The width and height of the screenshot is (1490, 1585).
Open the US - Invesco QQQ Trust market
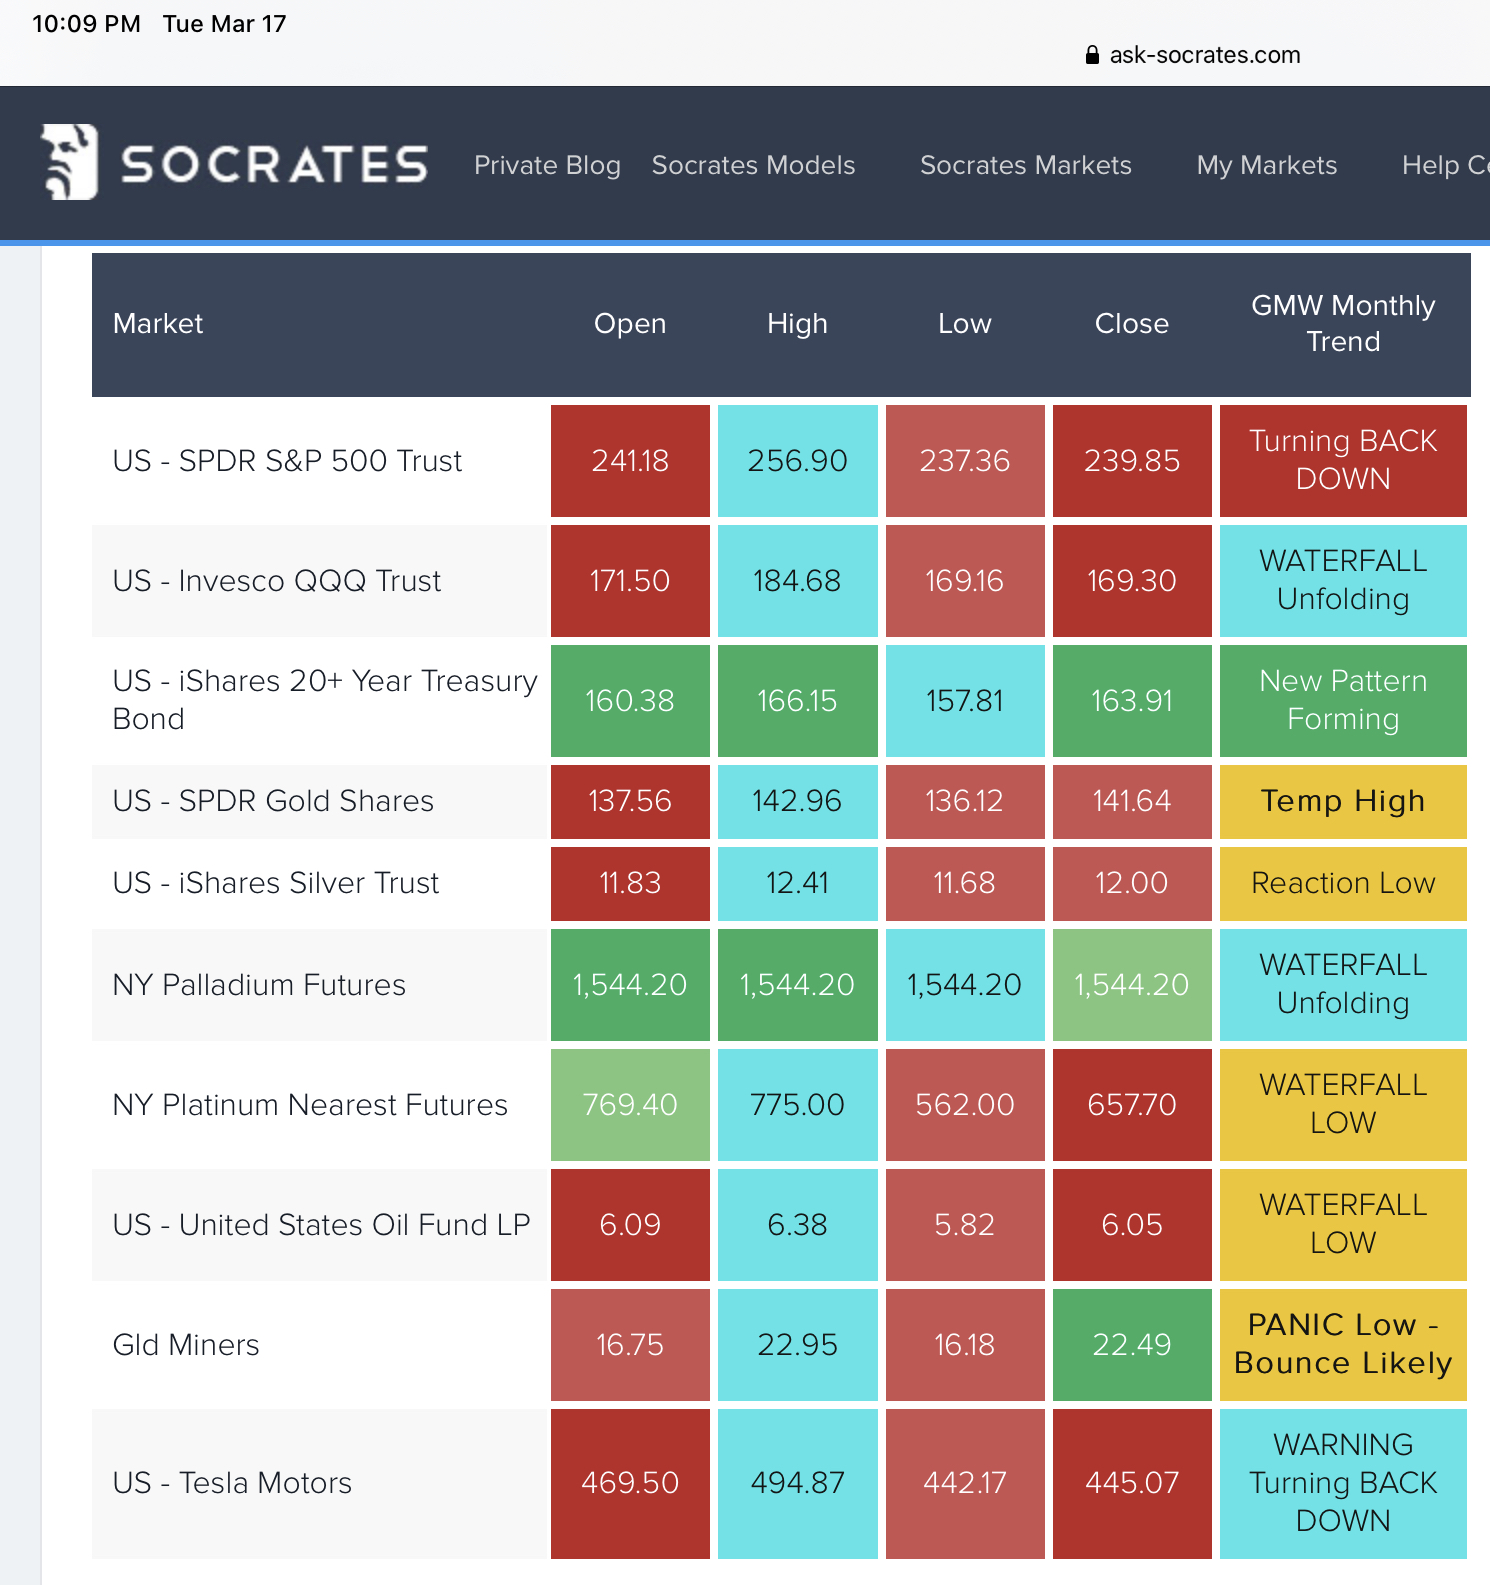point(277,581)
